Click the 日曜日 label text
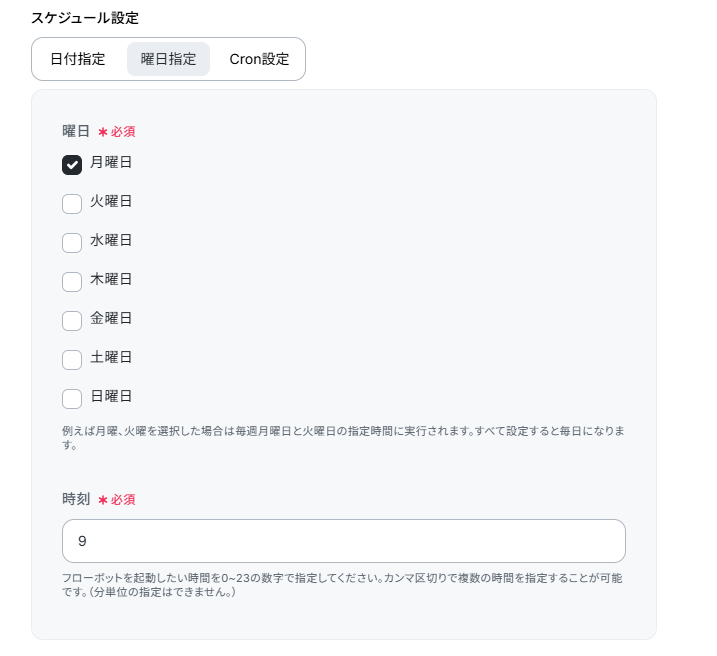This screenshot has height=656, width=717. click(x=111, y=396)
